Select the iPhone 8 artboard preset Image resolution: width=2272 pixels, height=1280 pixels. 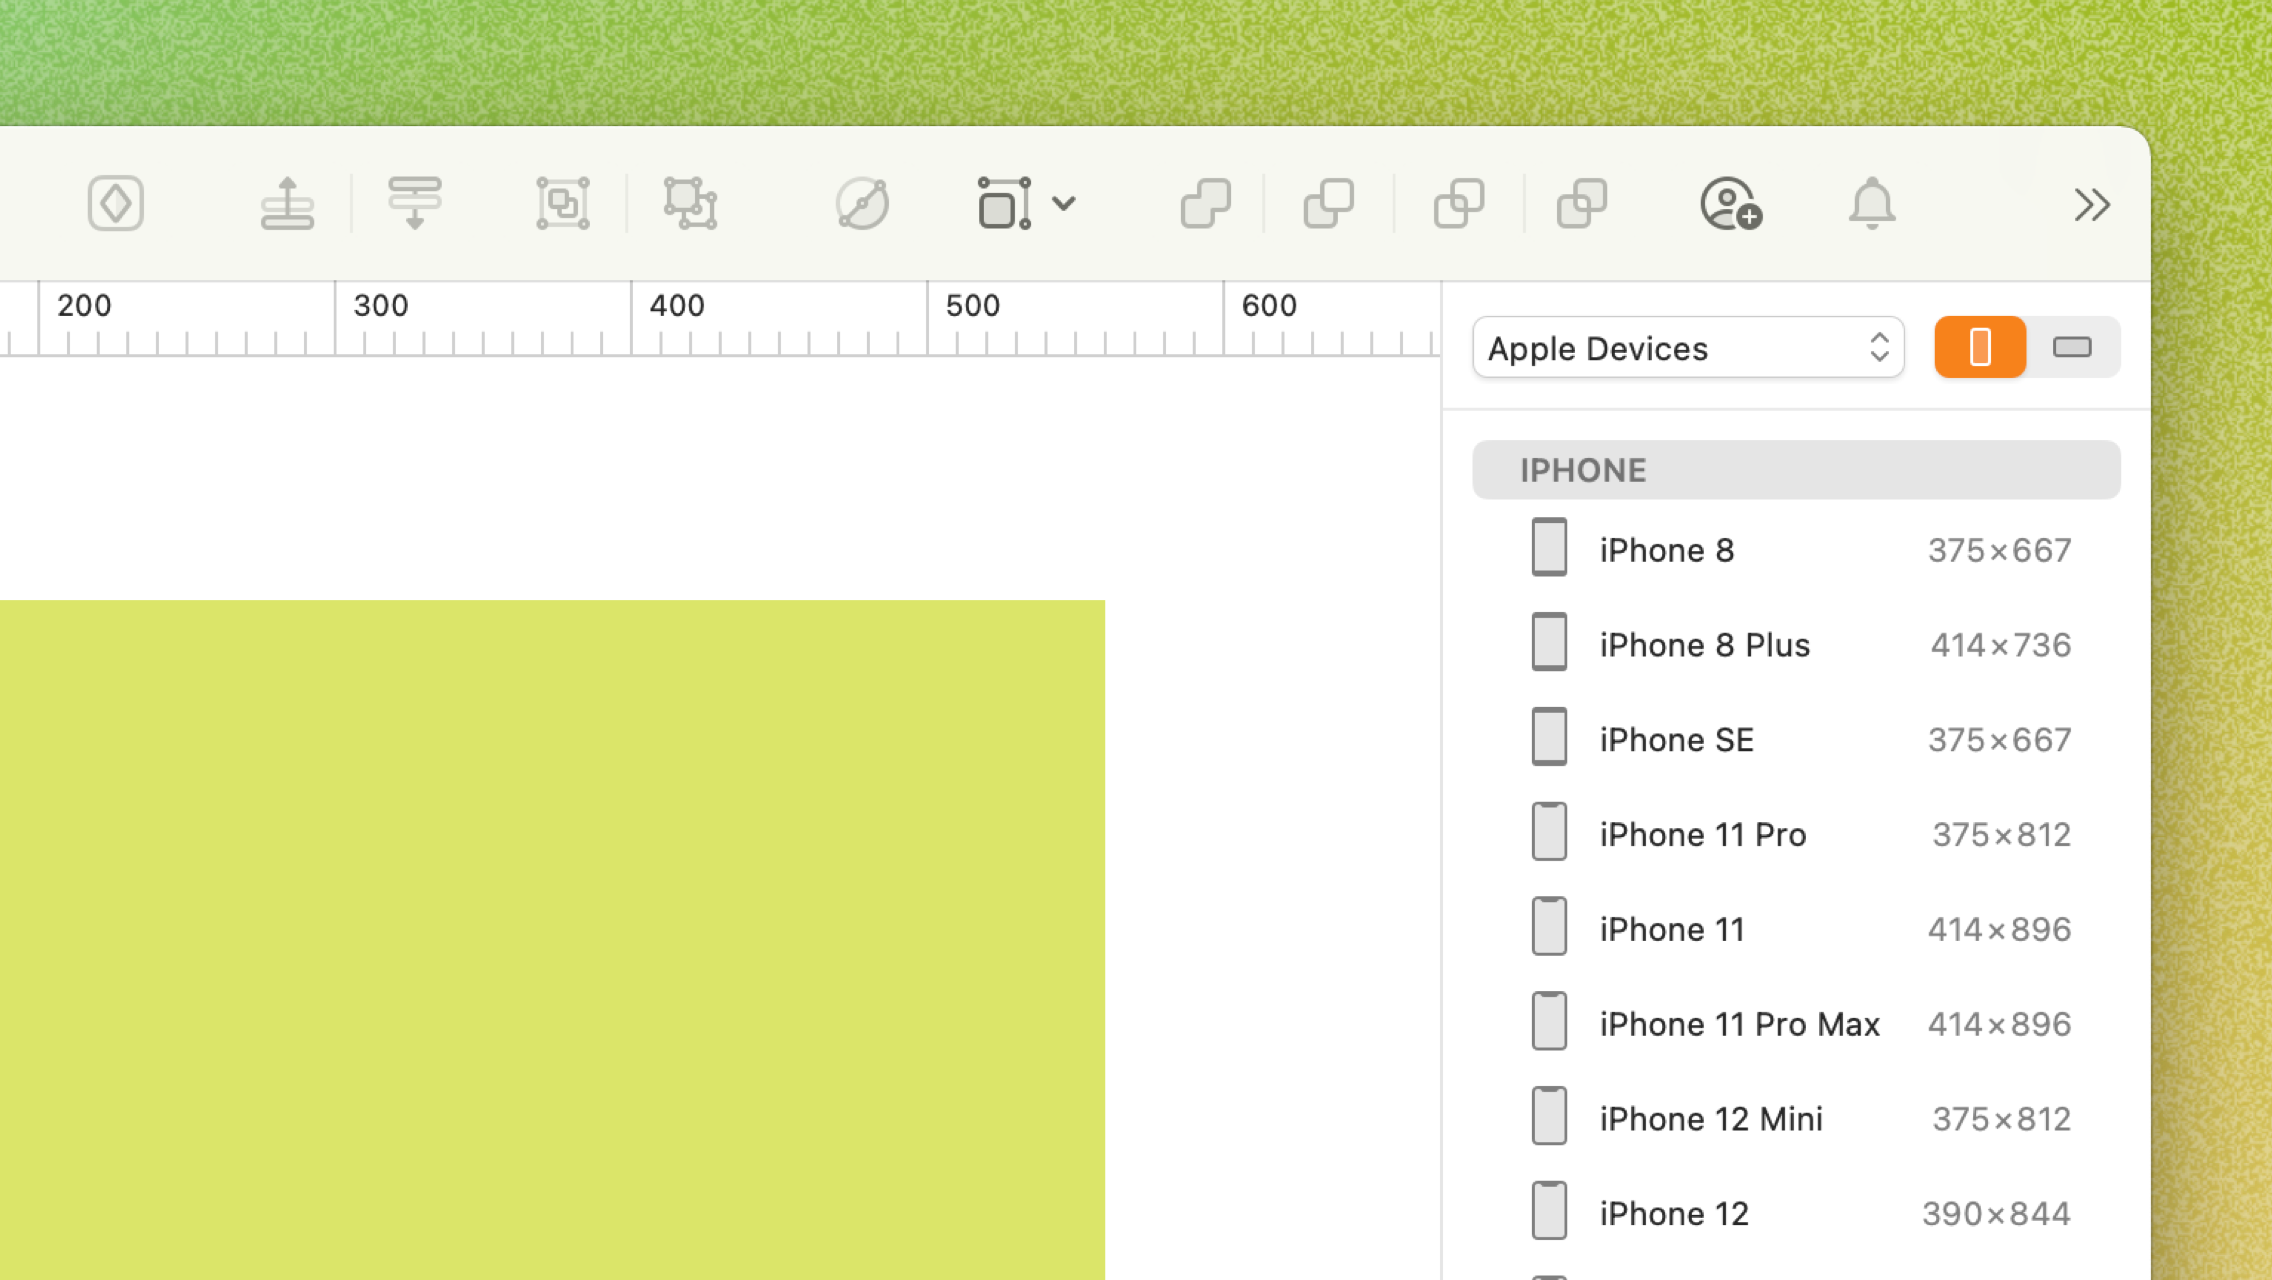(1796, 550)
